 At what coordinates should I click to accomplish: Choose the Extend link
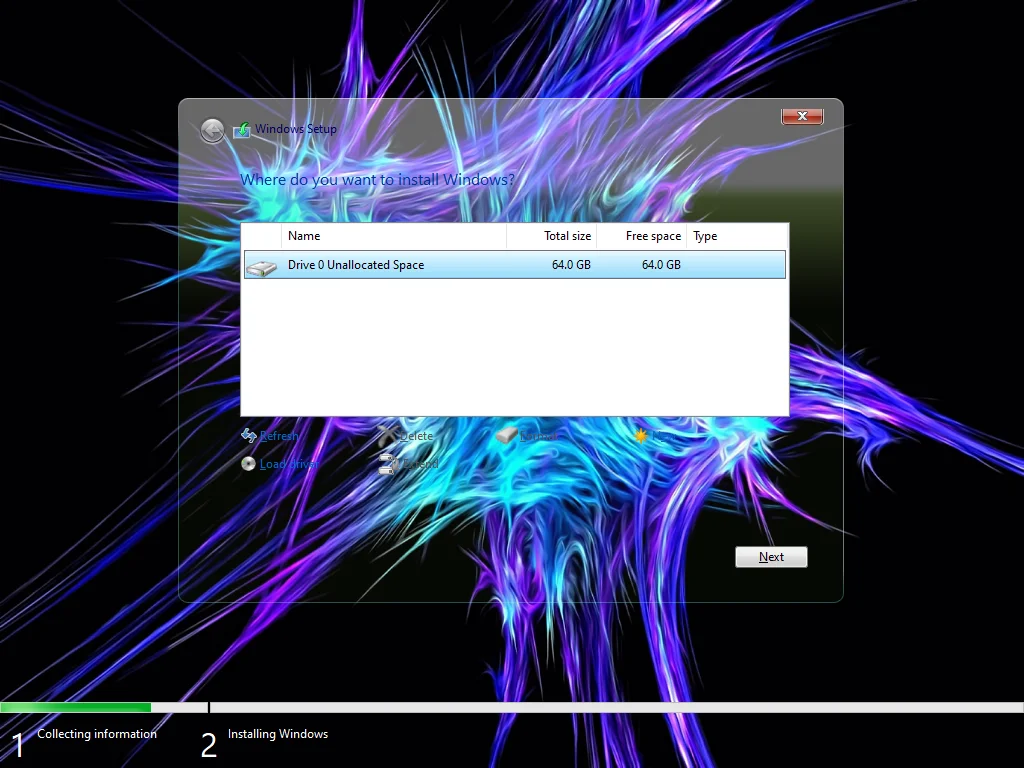point(420,464)
